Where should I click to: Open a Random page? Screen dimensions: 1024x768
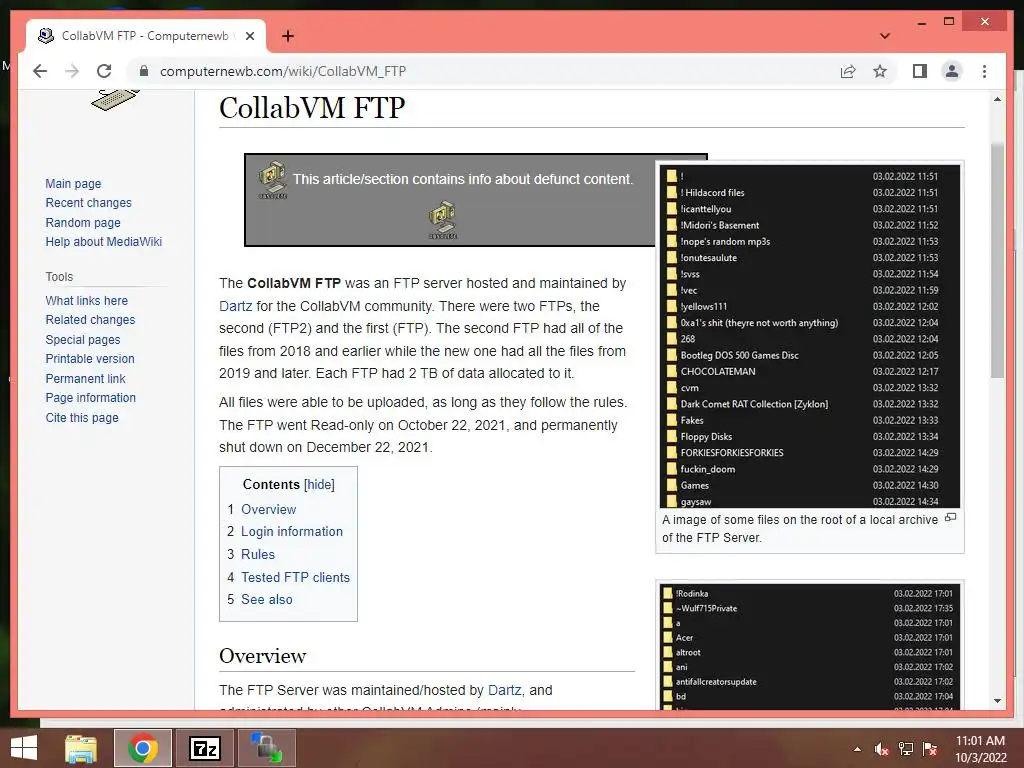83,222
